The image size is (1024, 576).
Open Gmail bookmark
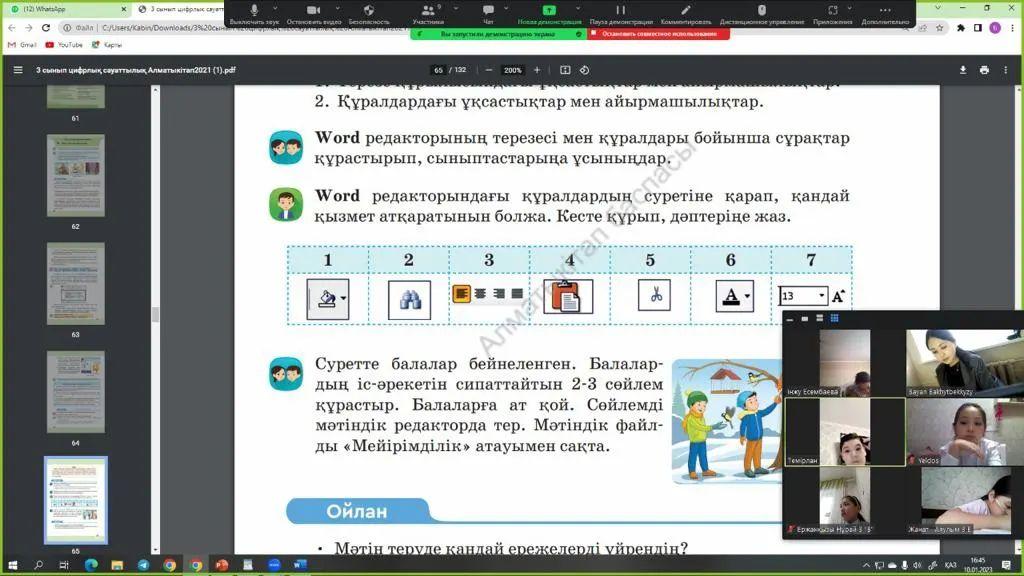point(22,45)
